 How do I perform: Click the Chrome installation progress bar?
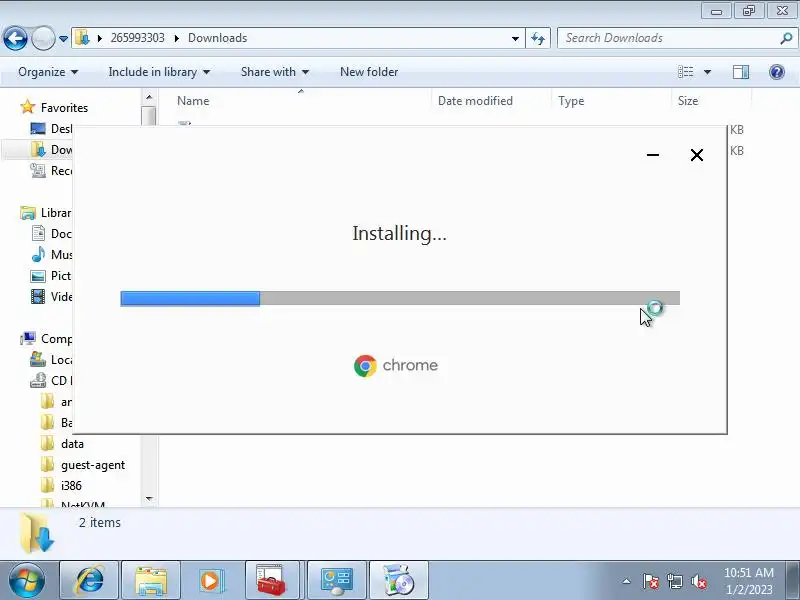click(x=400, y=298)
